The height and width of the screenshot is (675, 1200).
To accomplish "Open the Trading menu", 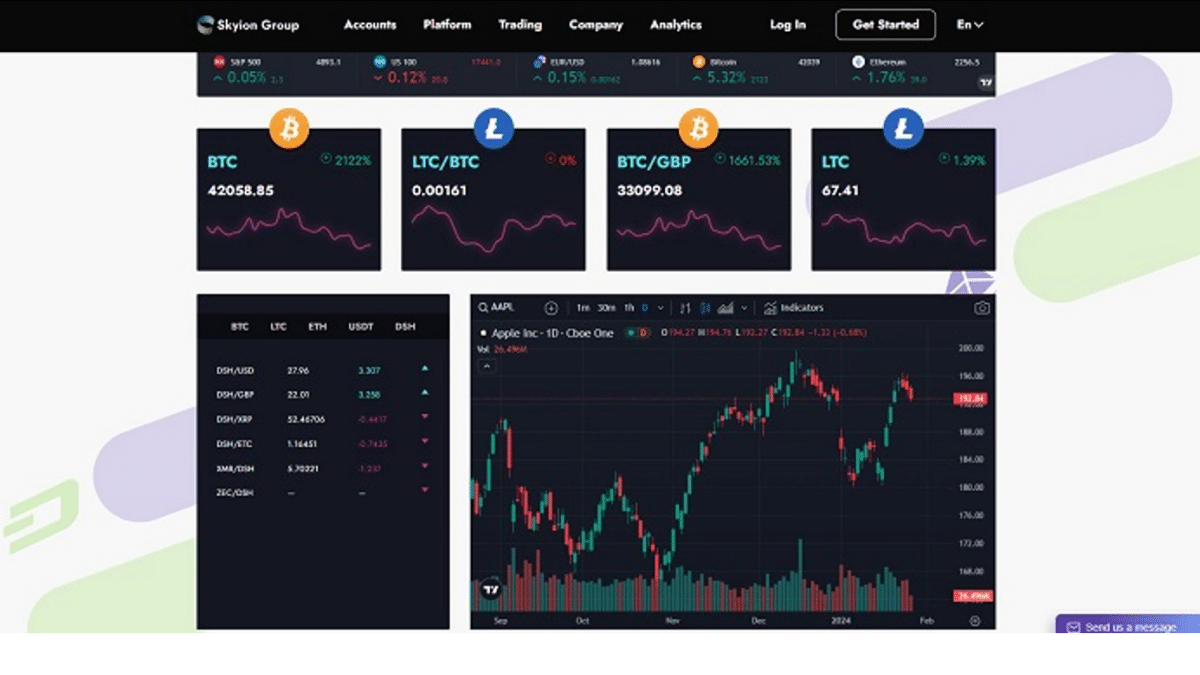I will click(x=520, y=25).
